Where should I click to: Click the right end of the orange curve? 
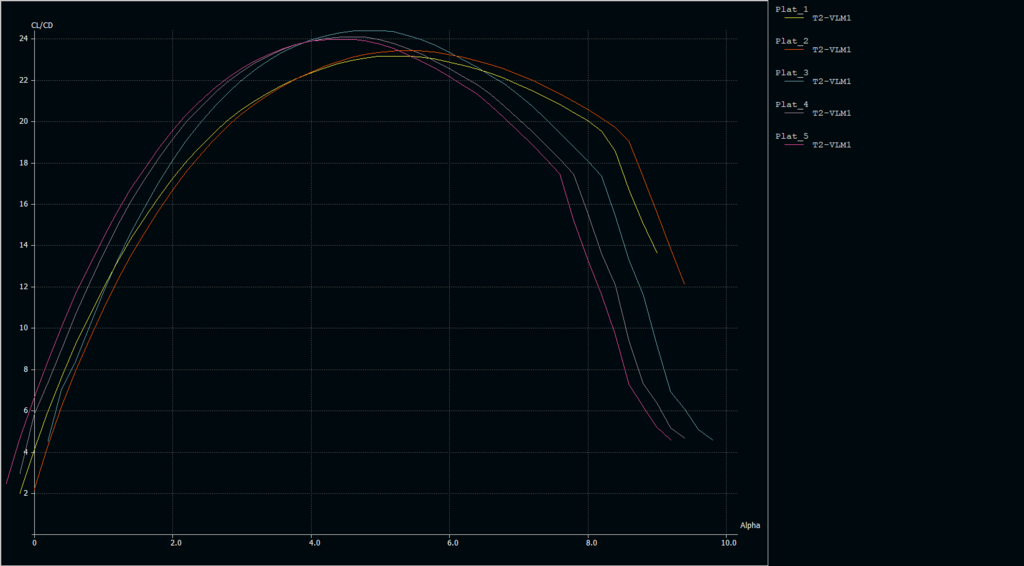tap(684, 283)
